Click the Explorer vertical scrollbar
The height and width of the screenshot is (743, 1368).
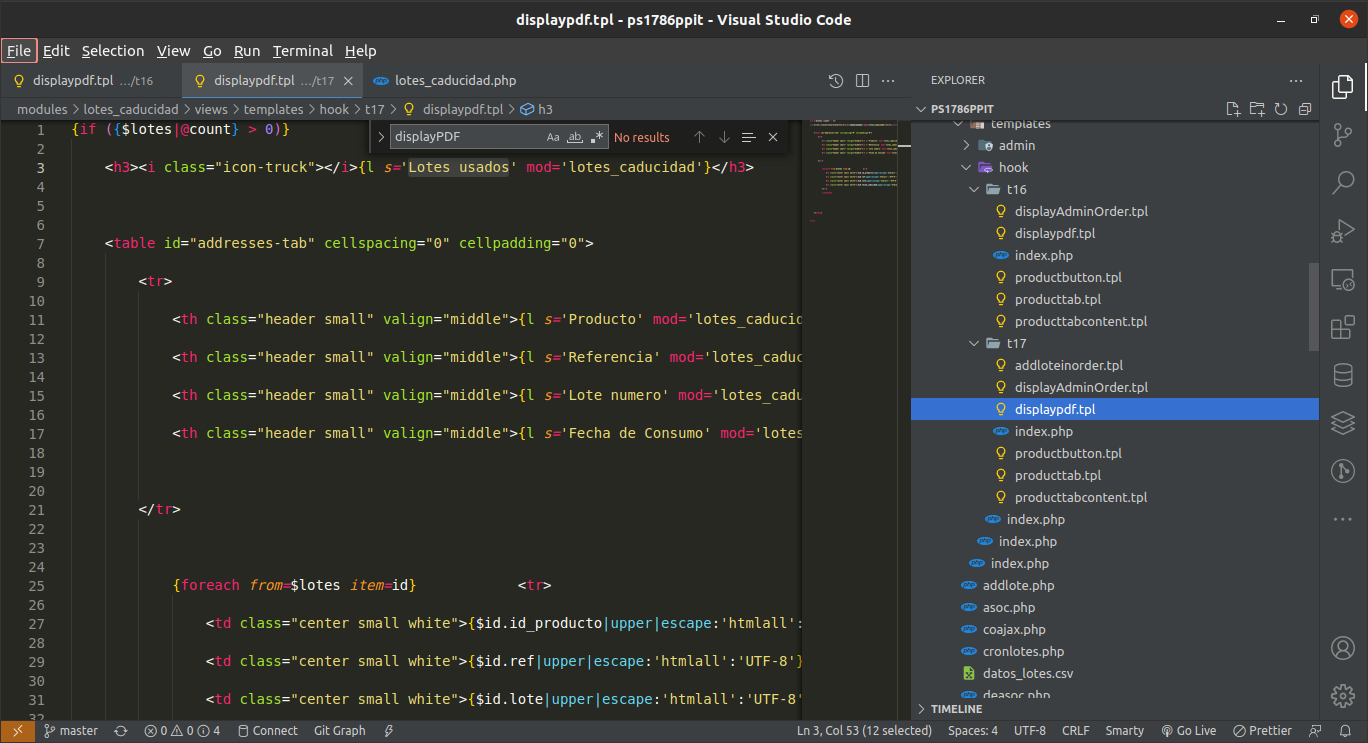[x=1314, y=306]
